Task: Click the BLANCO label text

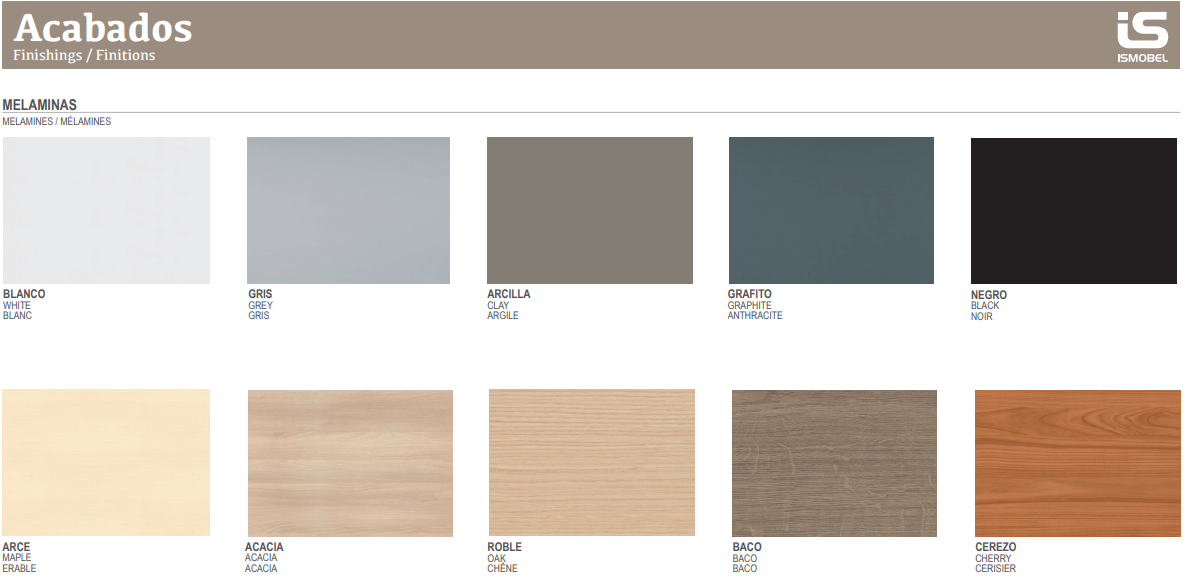Action: pos(24,294)
